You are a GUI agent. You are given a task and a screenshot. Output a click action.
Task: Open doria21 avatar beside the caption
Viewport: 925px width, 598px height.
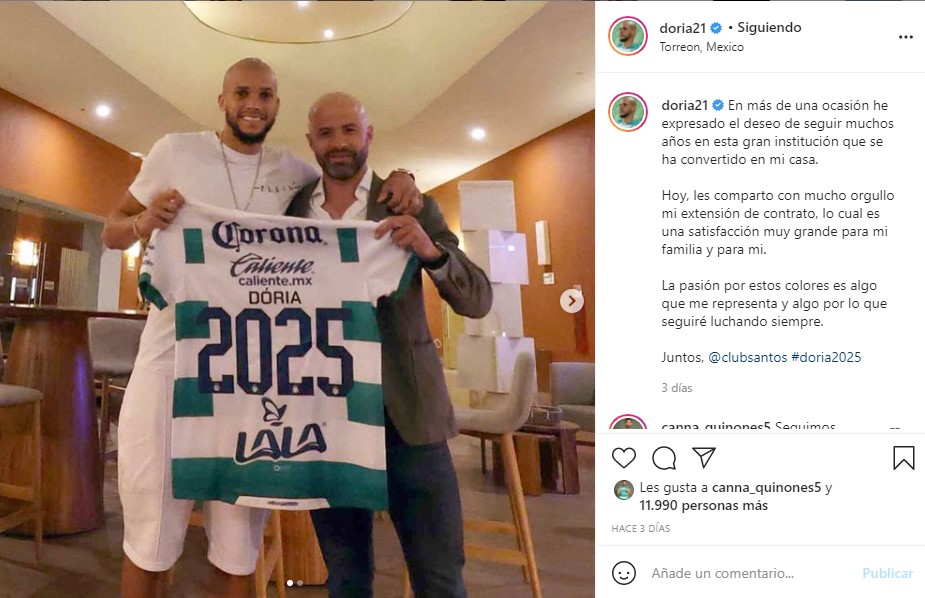628,111
